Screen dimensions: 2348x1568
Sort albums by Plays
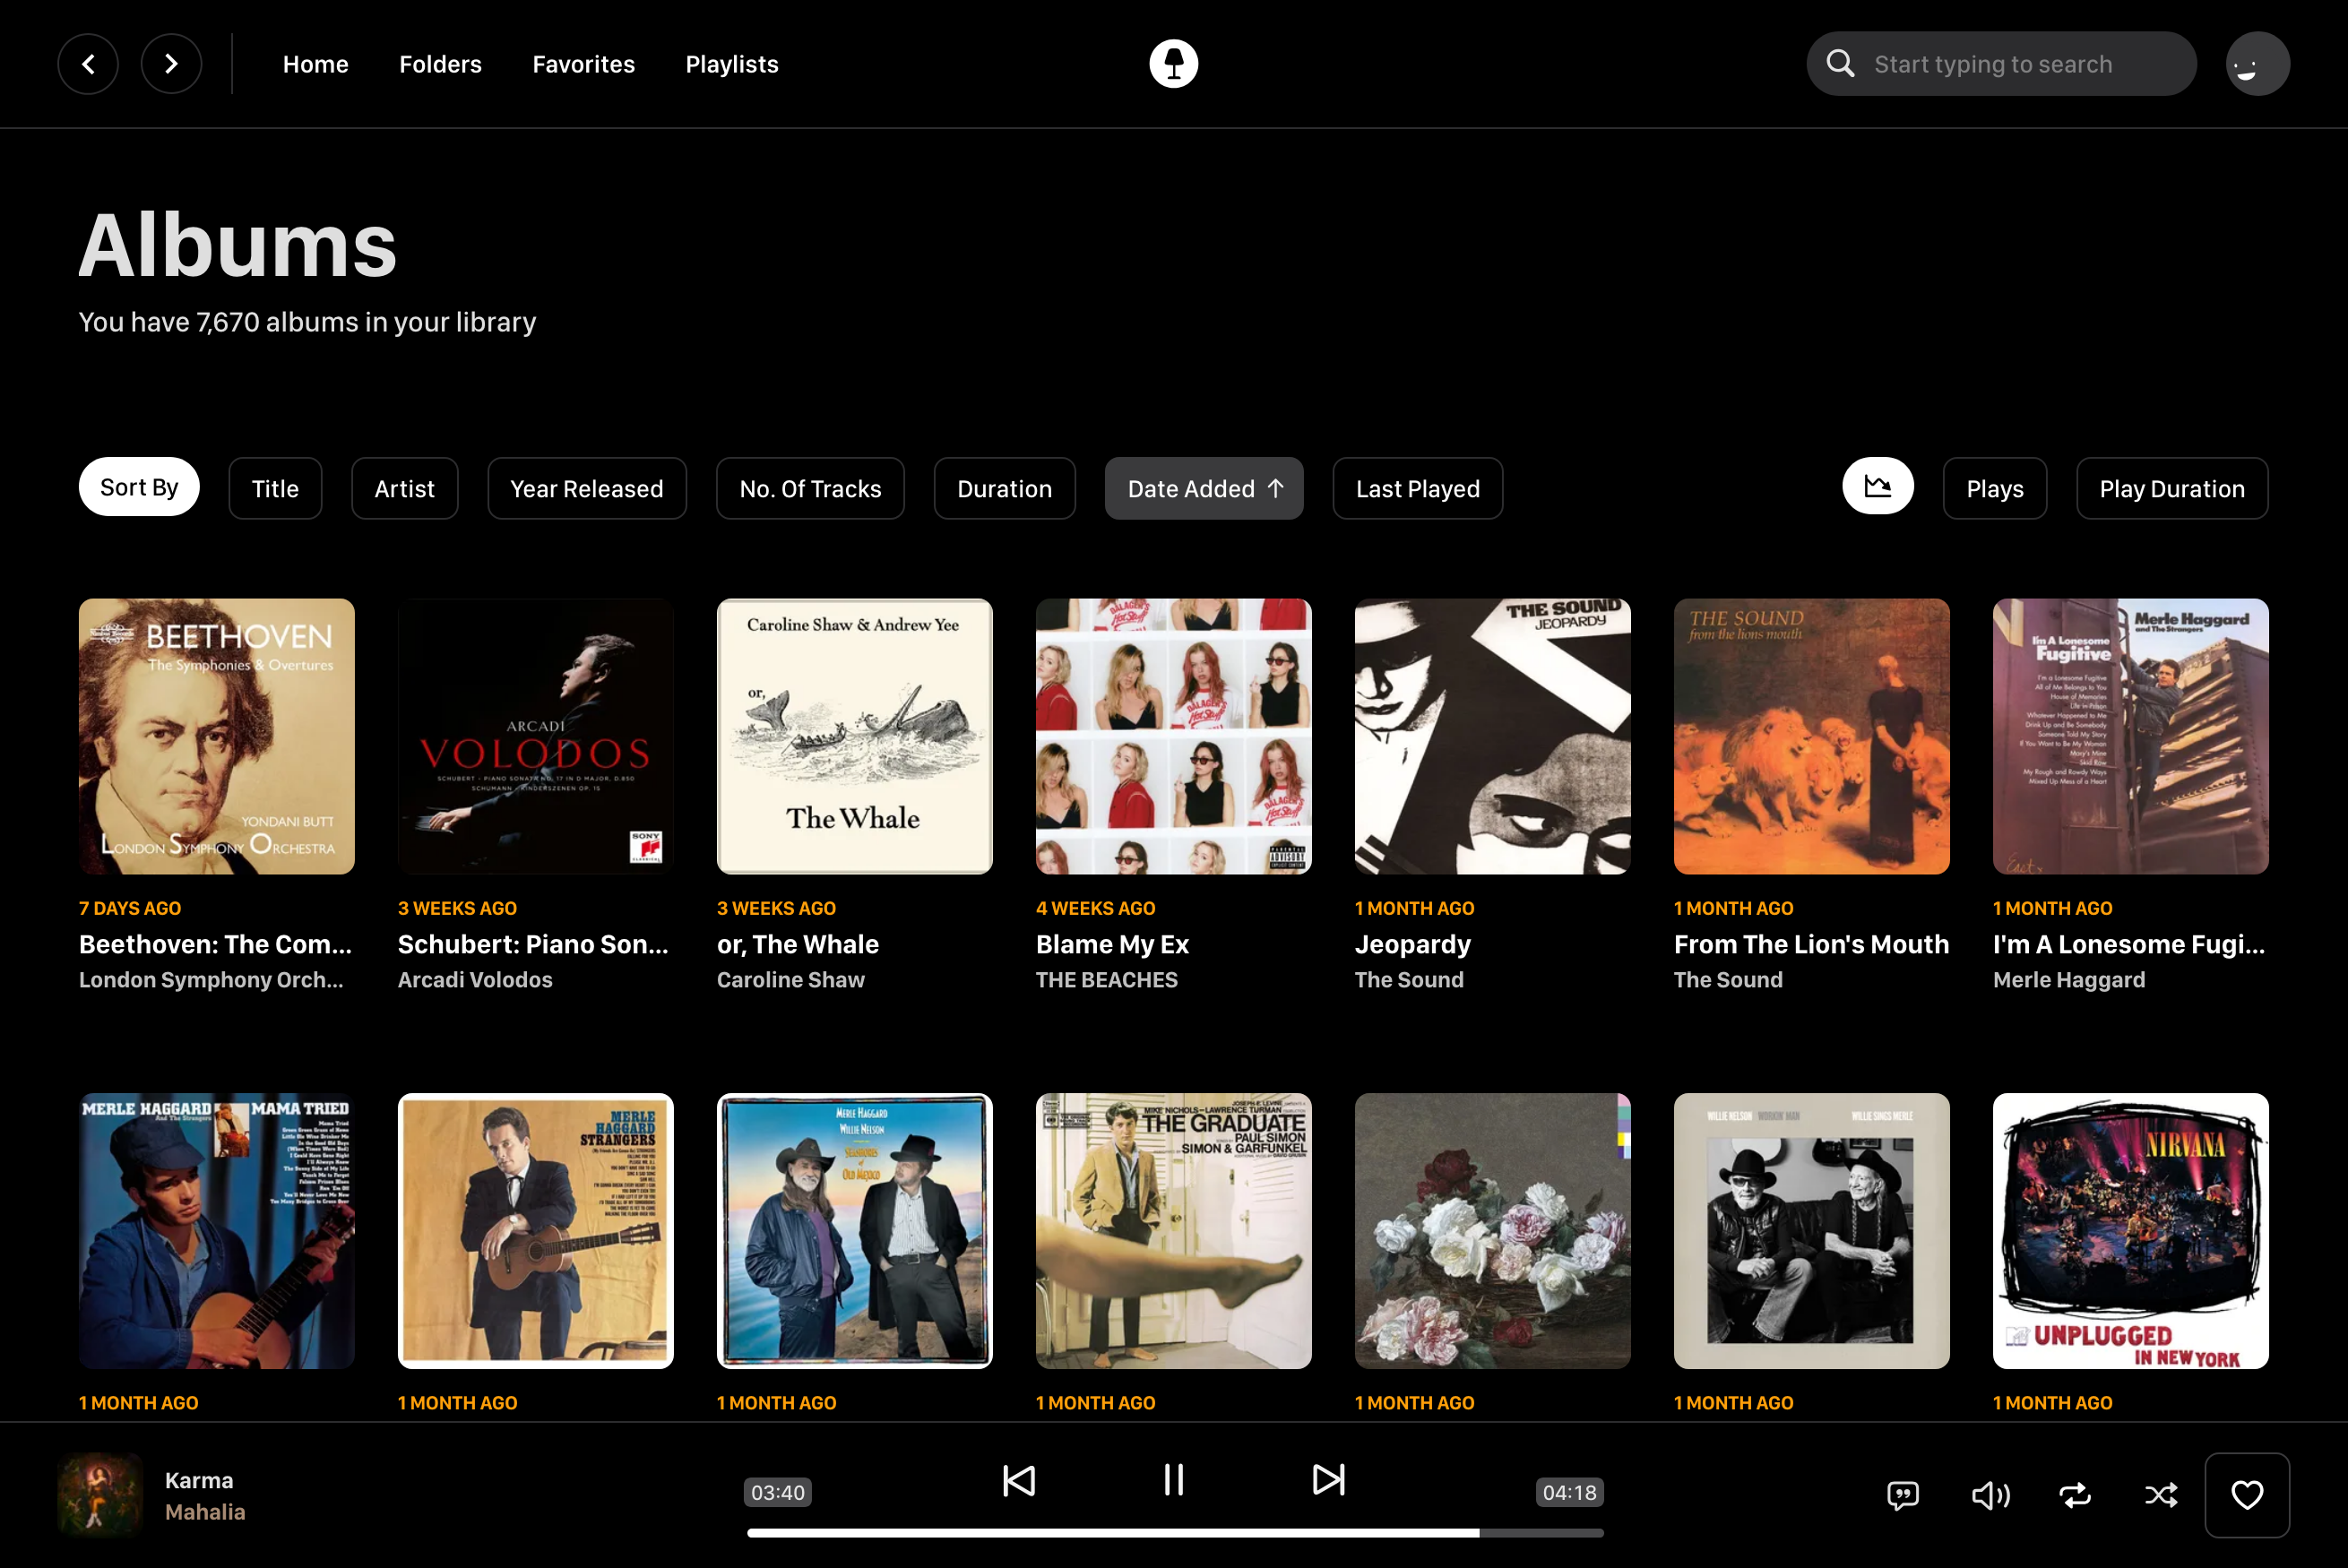[1994, 488]
